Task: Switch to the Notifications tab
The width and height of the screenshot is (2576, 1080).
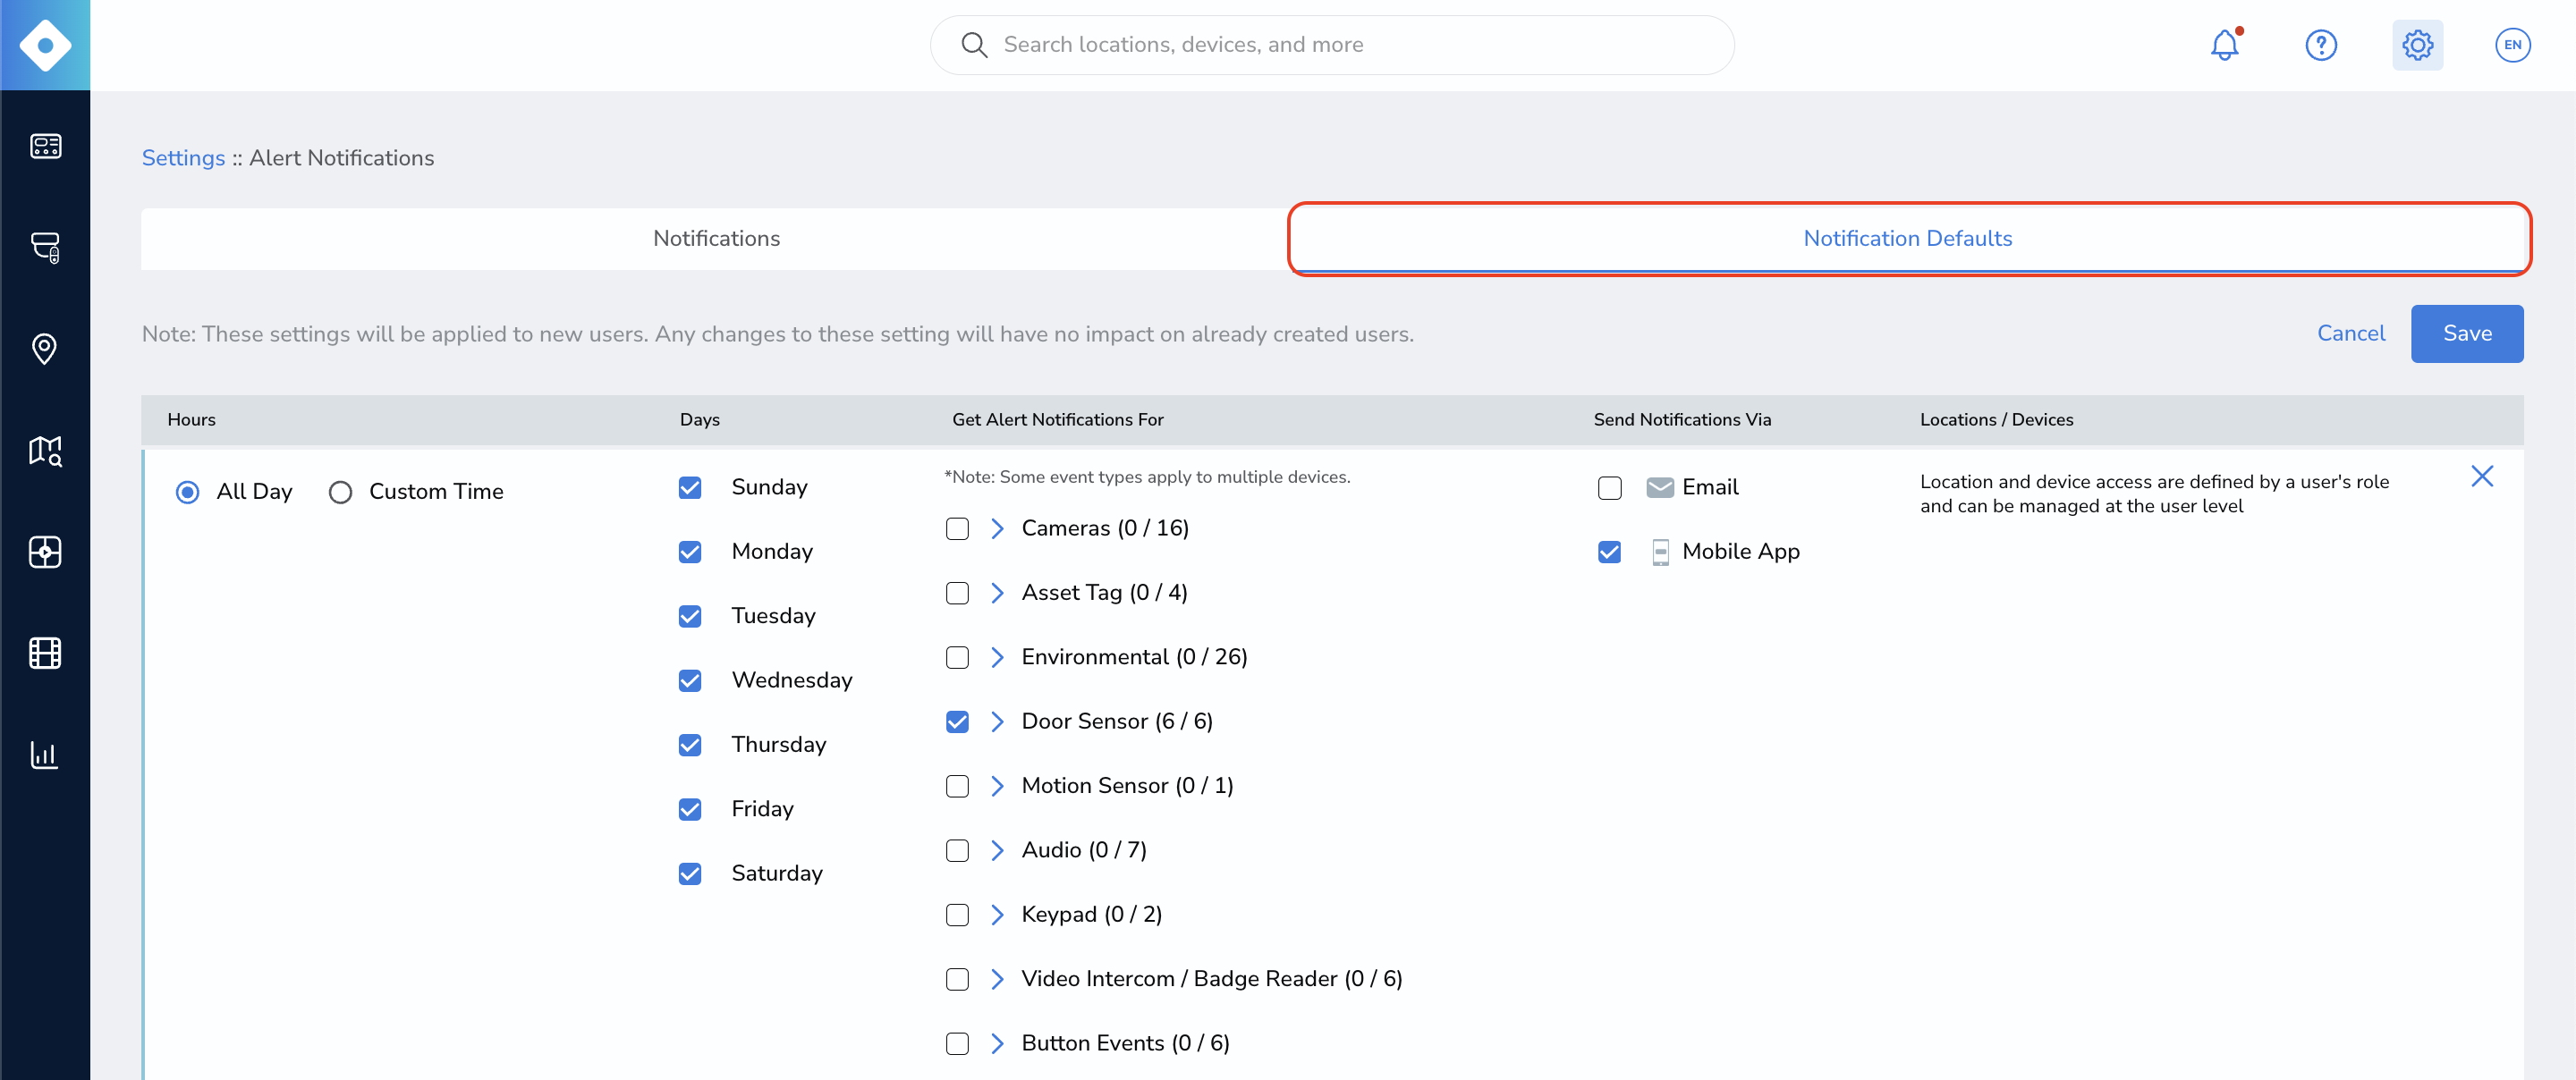Action: coord(716,239)
